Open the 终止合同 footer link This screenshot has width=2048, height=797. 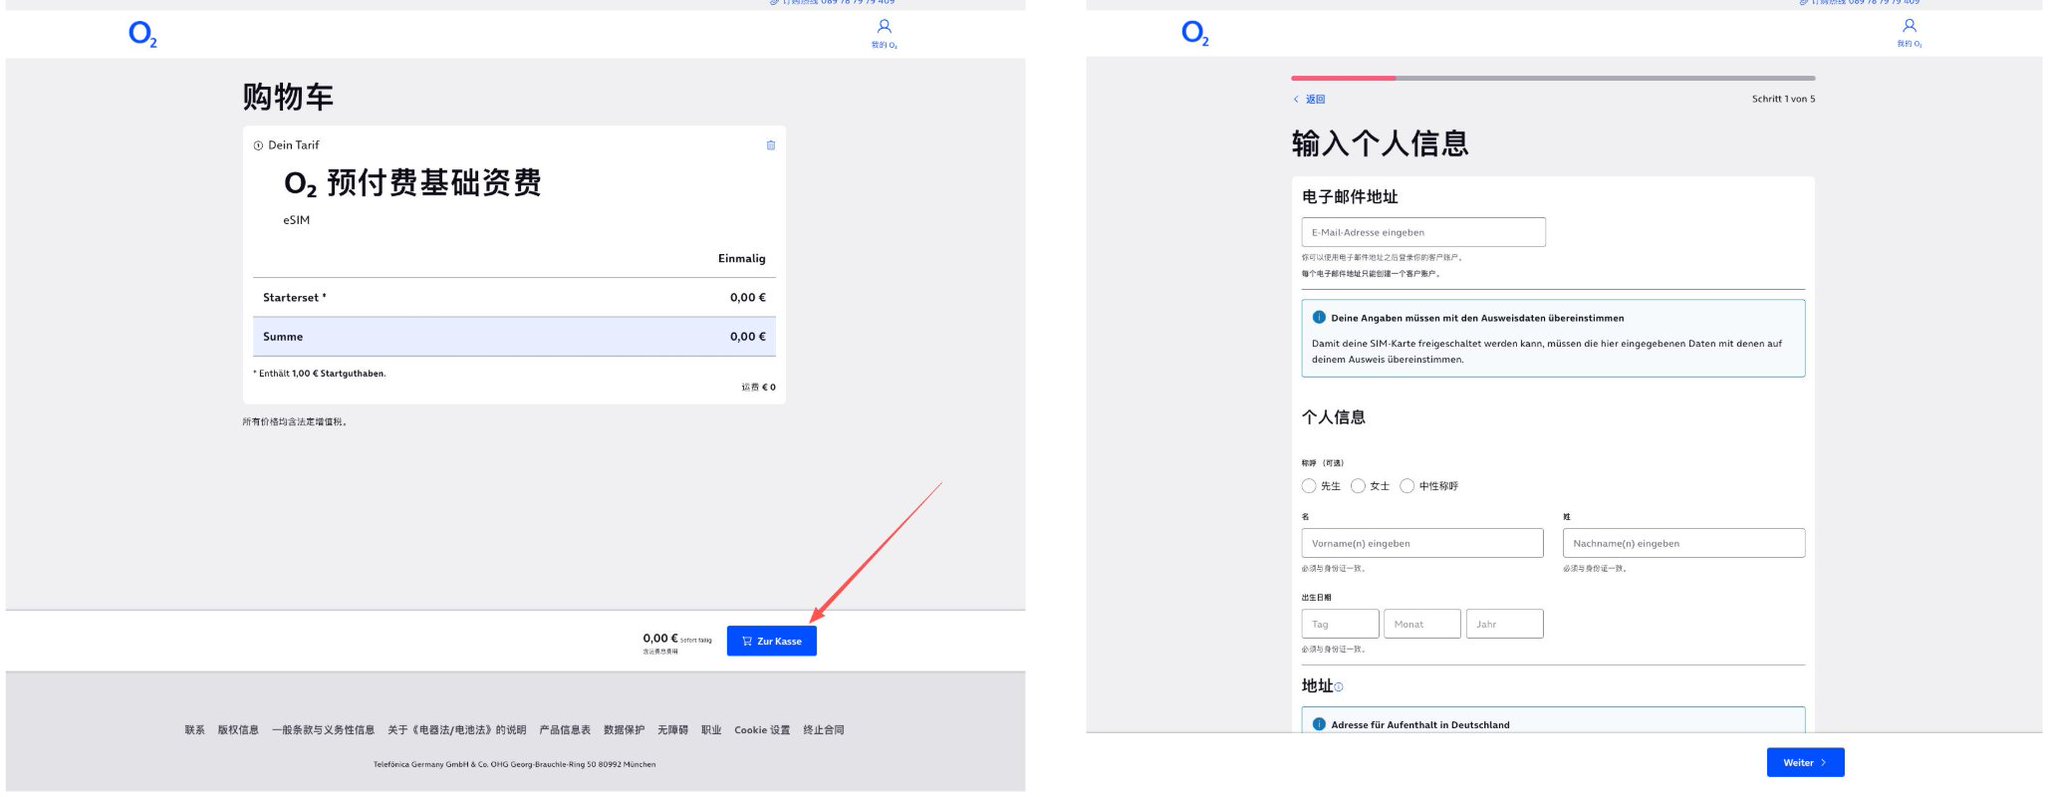coord(824,730)
